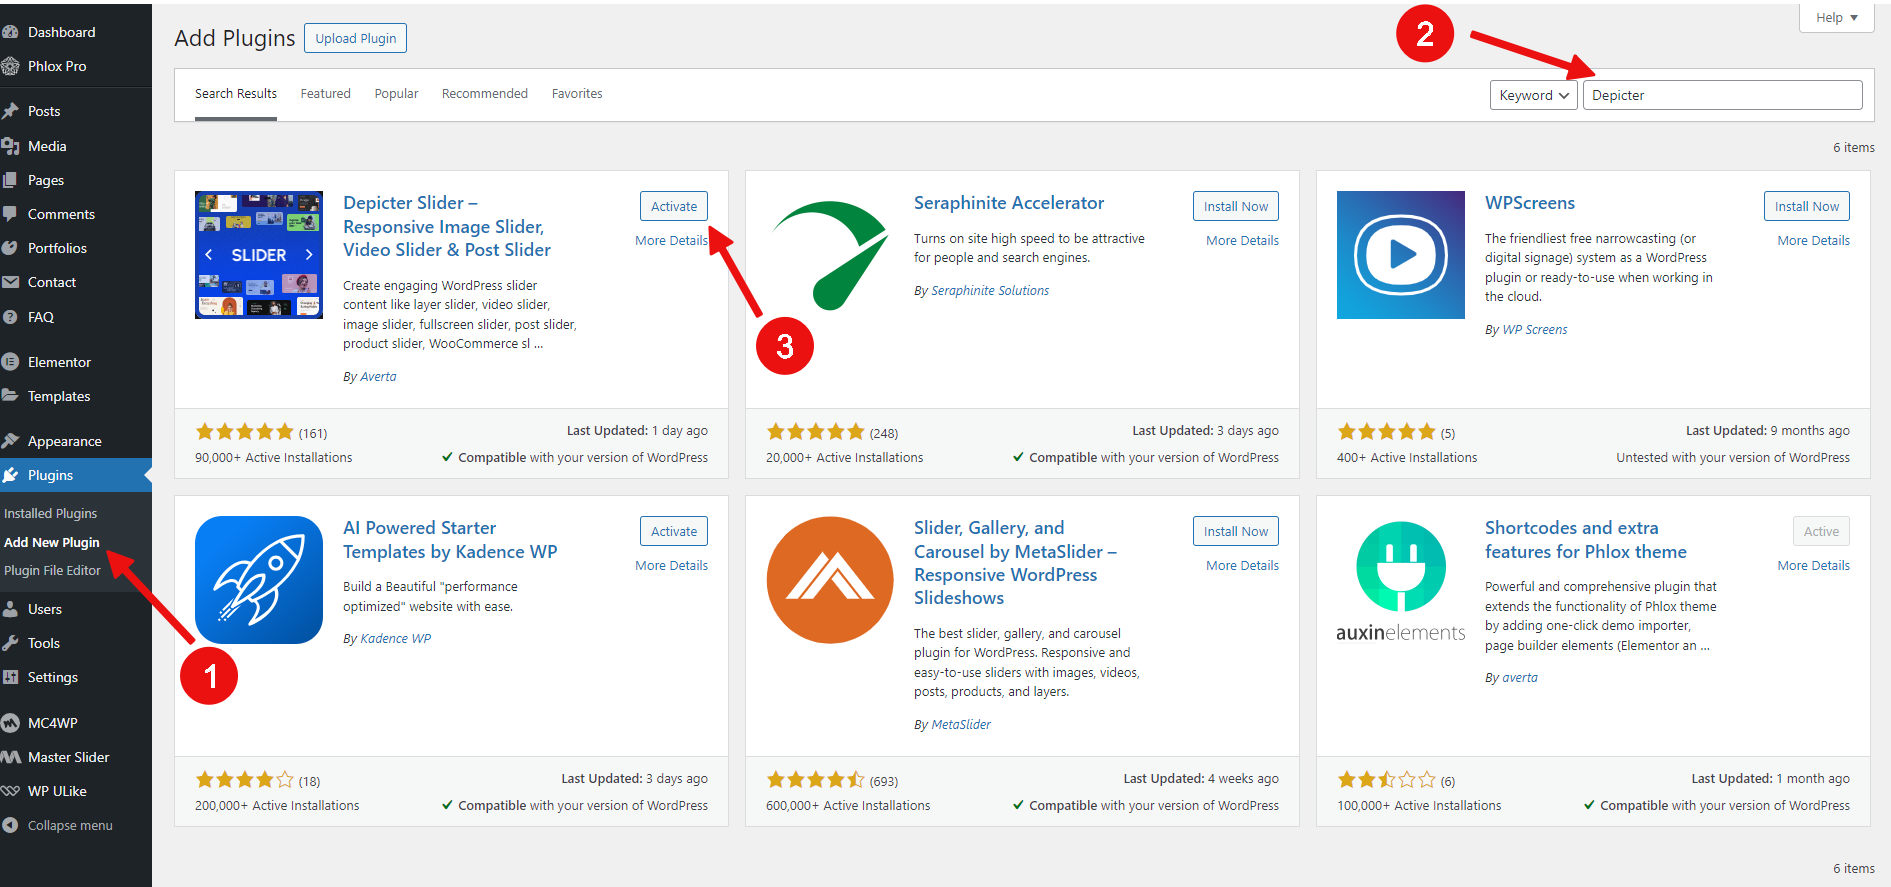The width and height of the screenshot is (1891, 887).
Task: Click the Kadence rocket logo thumbnail
Action: click(259, 580)
